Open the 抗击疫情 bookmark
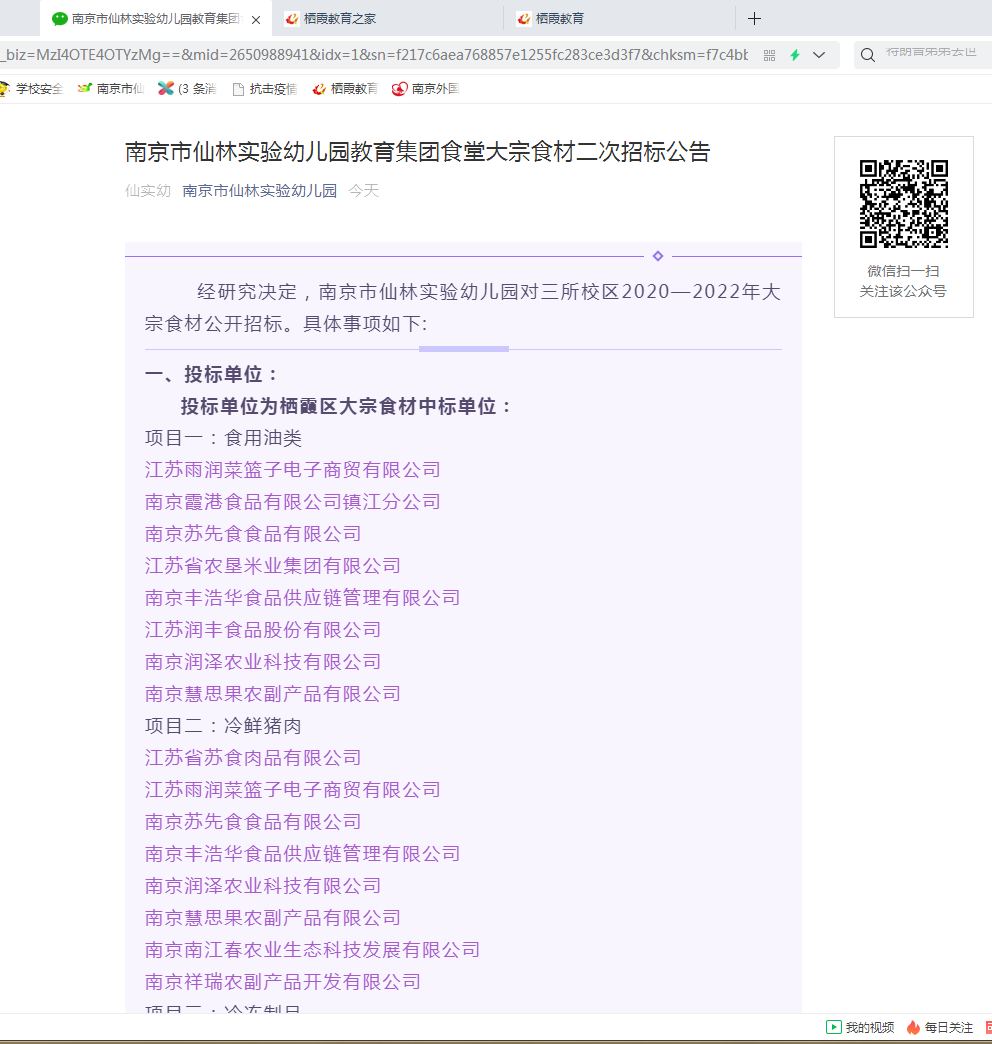This screenshot has height=1044, width=992. (x=264, y=89)
